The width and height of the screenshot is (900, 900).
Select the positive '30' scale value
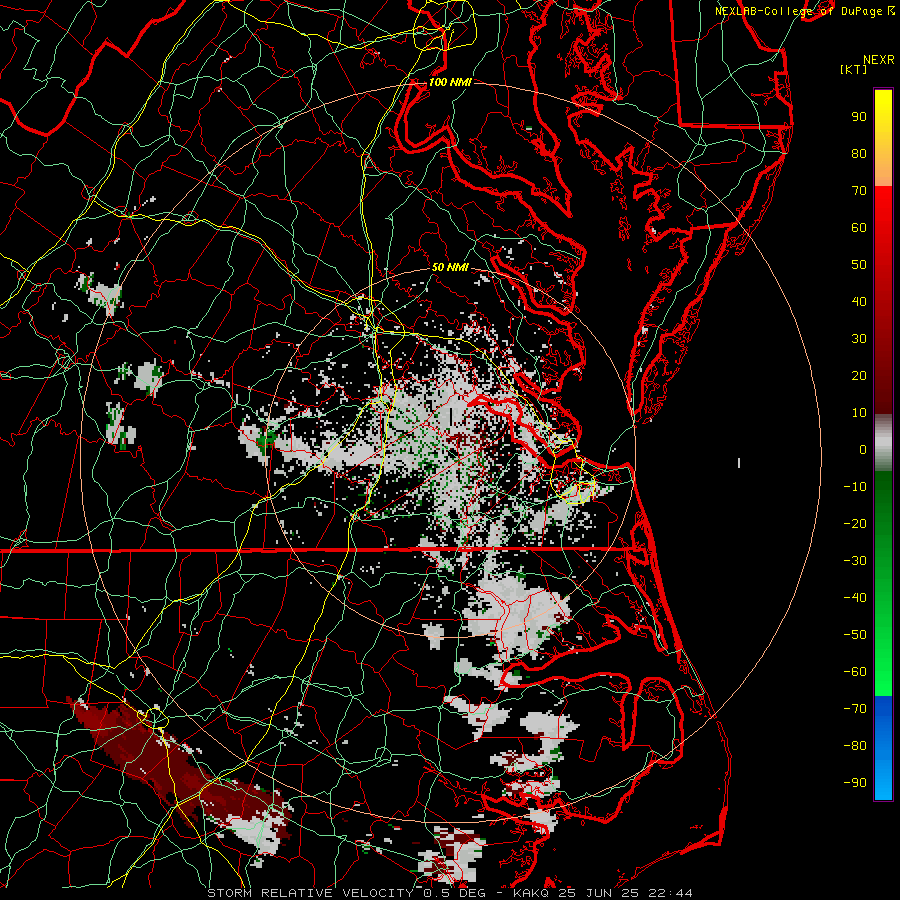859,339
